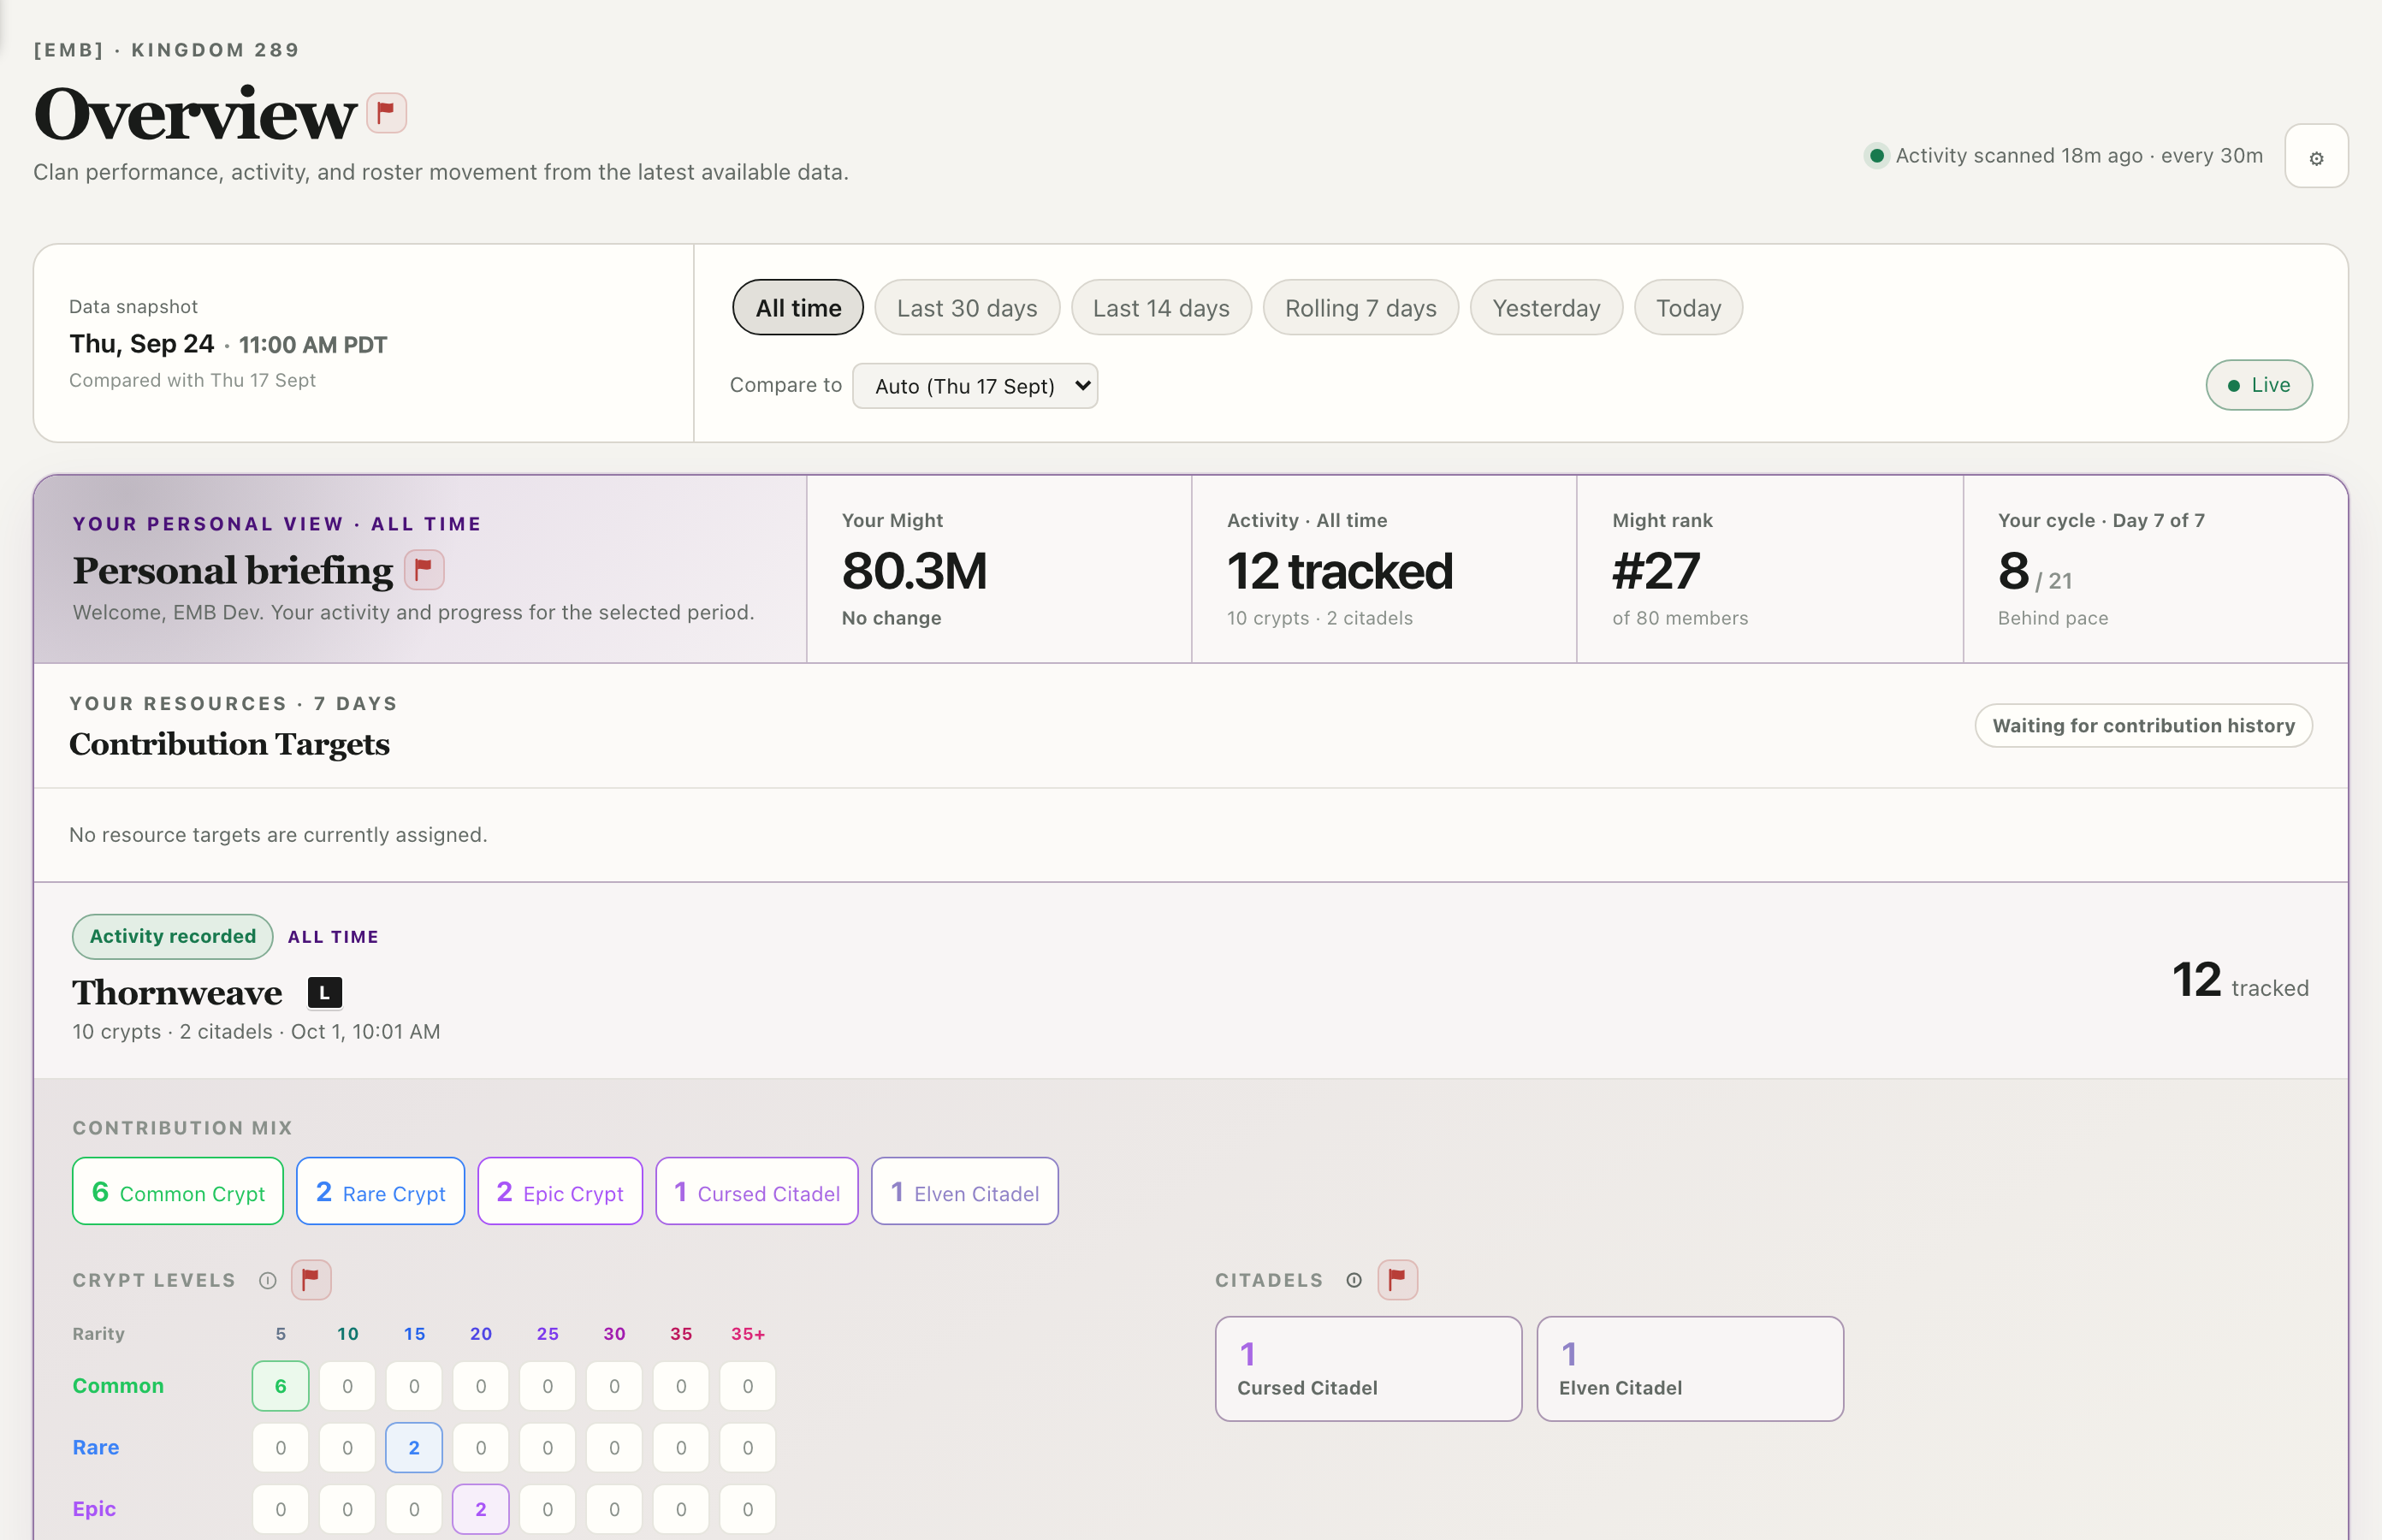Click the flag icon next to Personal briefing
This screenshot has height=1540, width=2382.
tap(424, 570)
